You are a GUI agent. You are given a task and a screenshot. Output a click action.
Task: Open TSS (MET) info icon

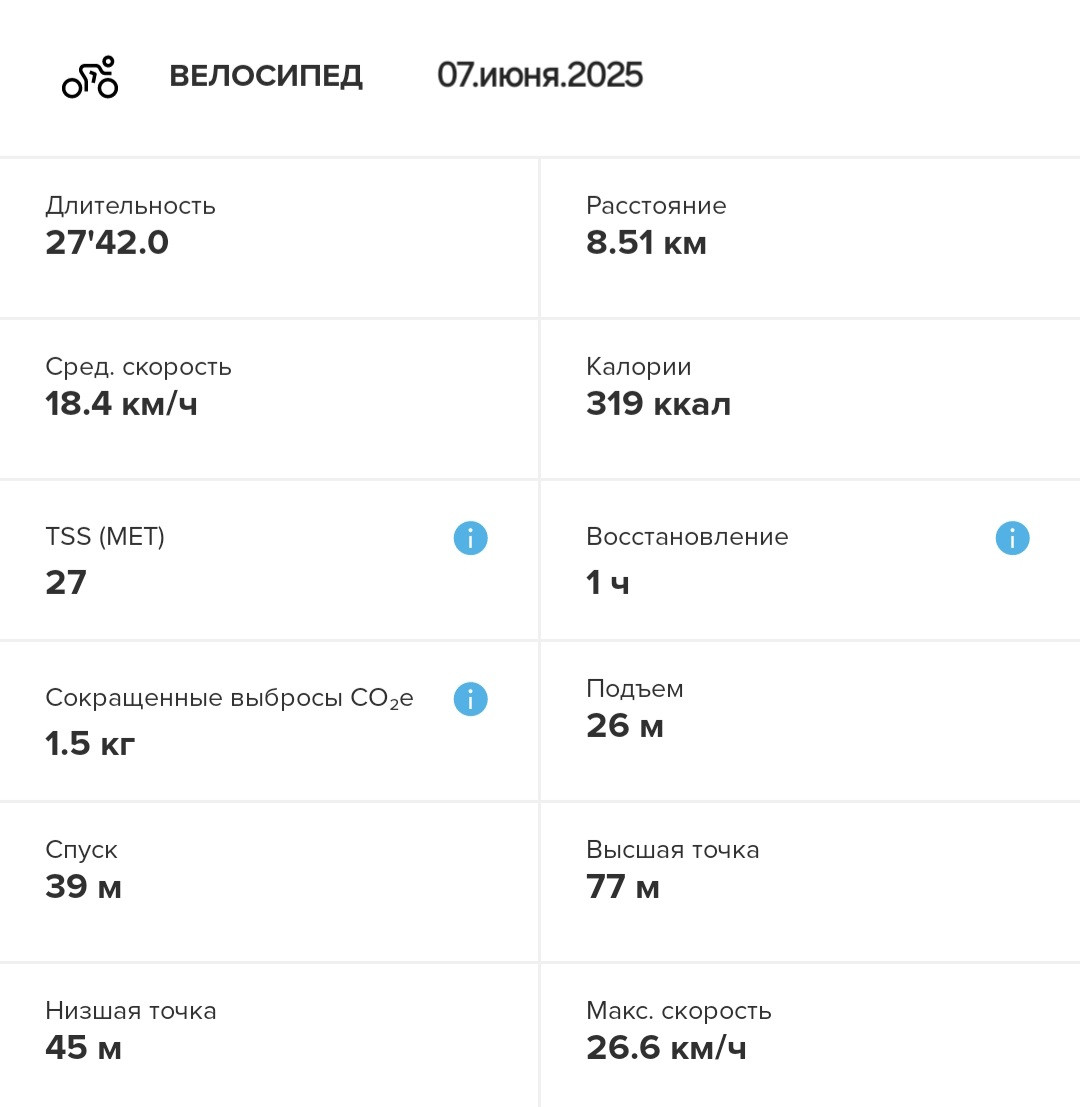[470, 538]
